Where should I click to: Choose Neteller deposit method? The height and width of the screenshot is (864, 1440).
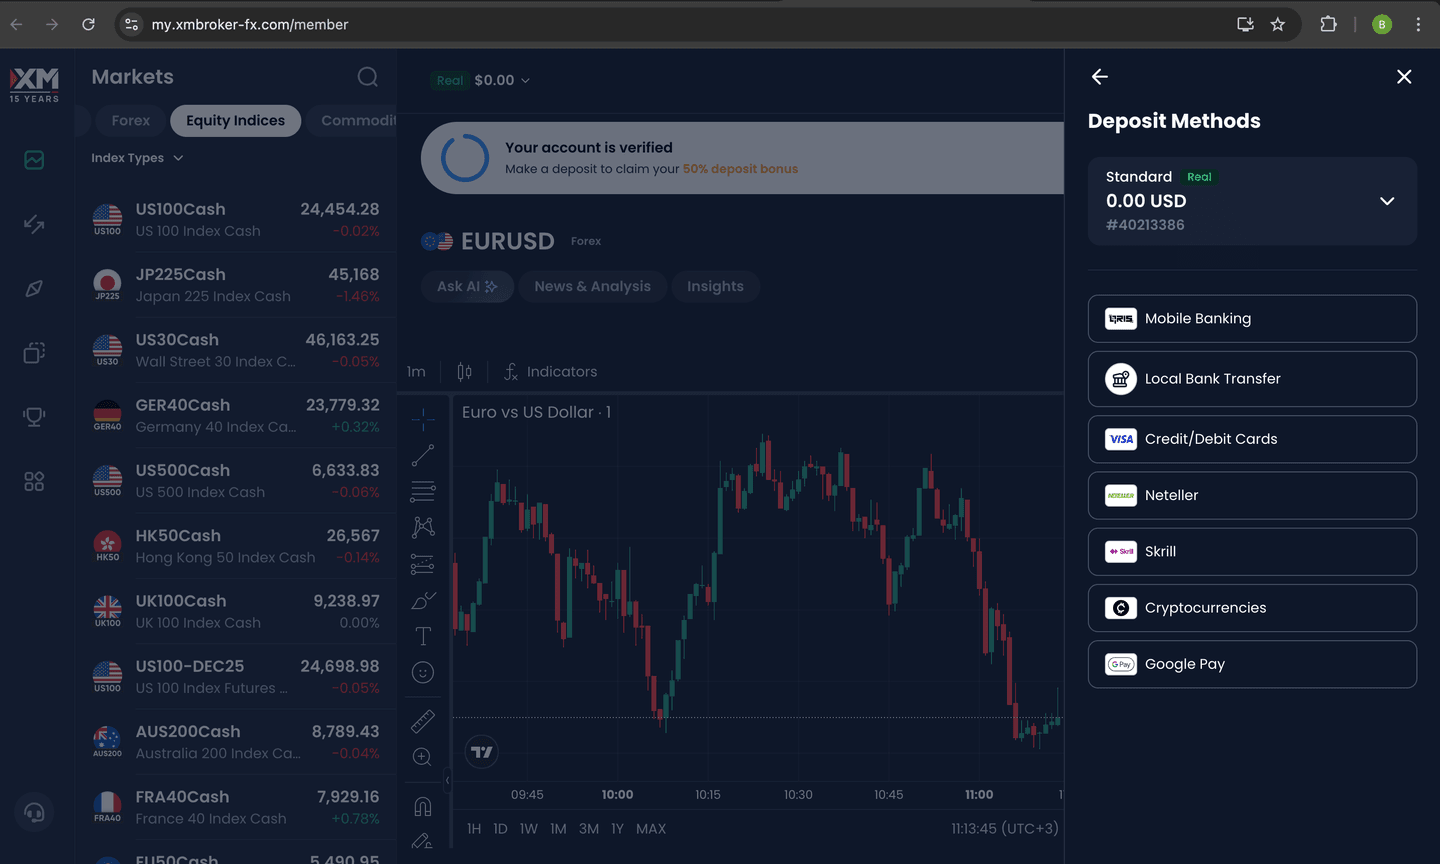tap(1252, 495)
